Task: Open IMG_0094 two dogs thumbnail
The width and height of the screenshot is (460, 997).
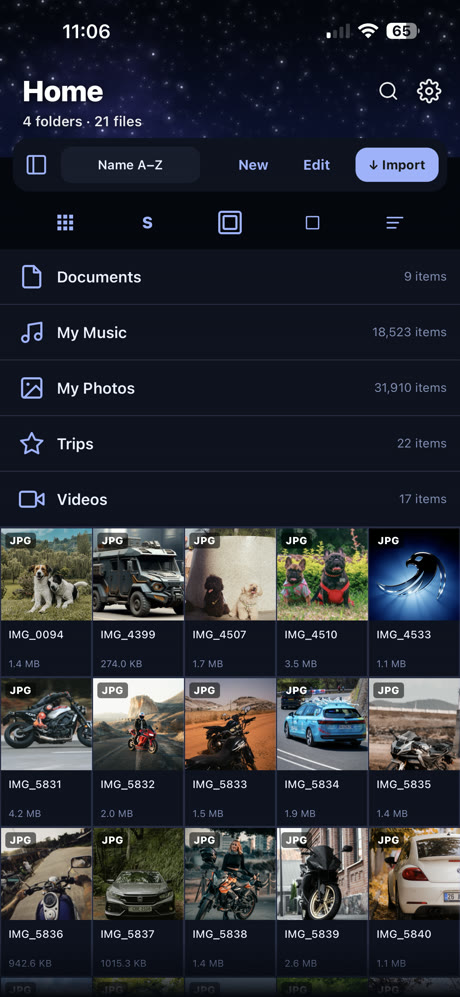Action: point(46,575)
